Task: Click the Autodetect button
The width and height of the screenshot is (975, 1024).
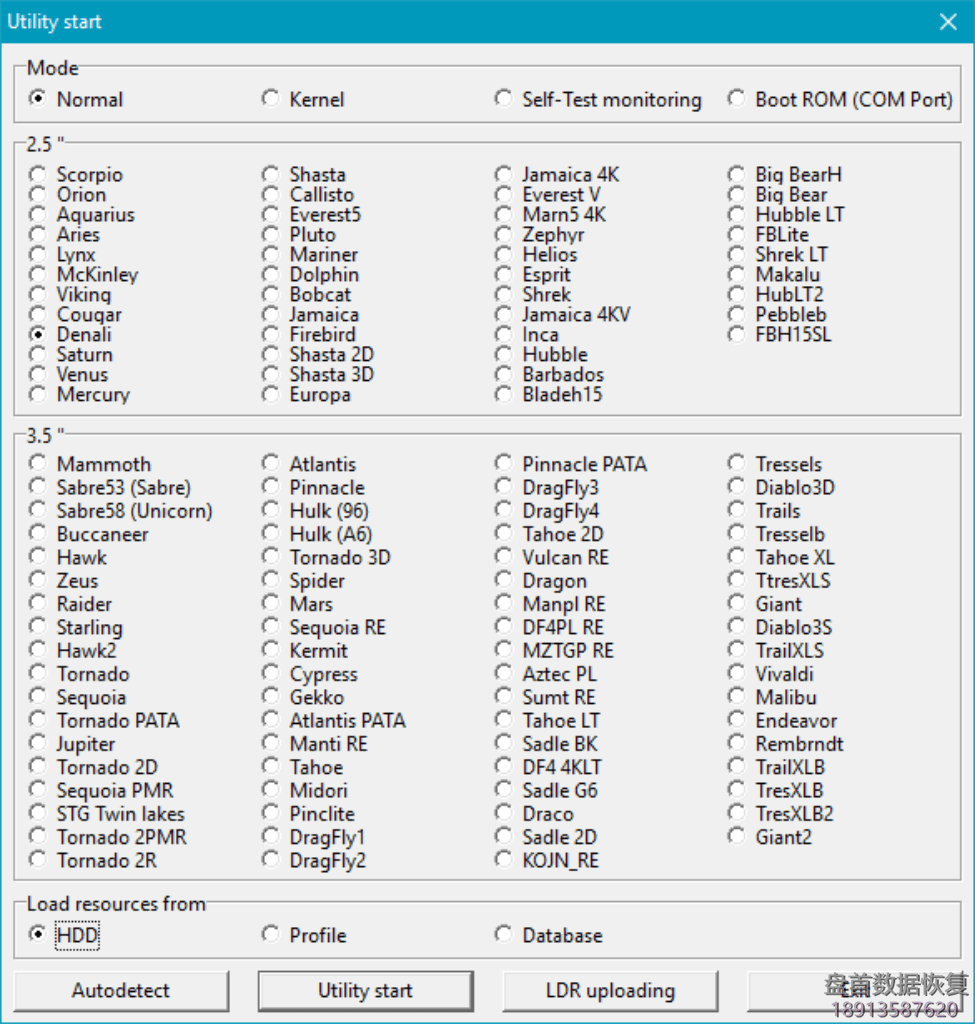Action: coord(121,990)
